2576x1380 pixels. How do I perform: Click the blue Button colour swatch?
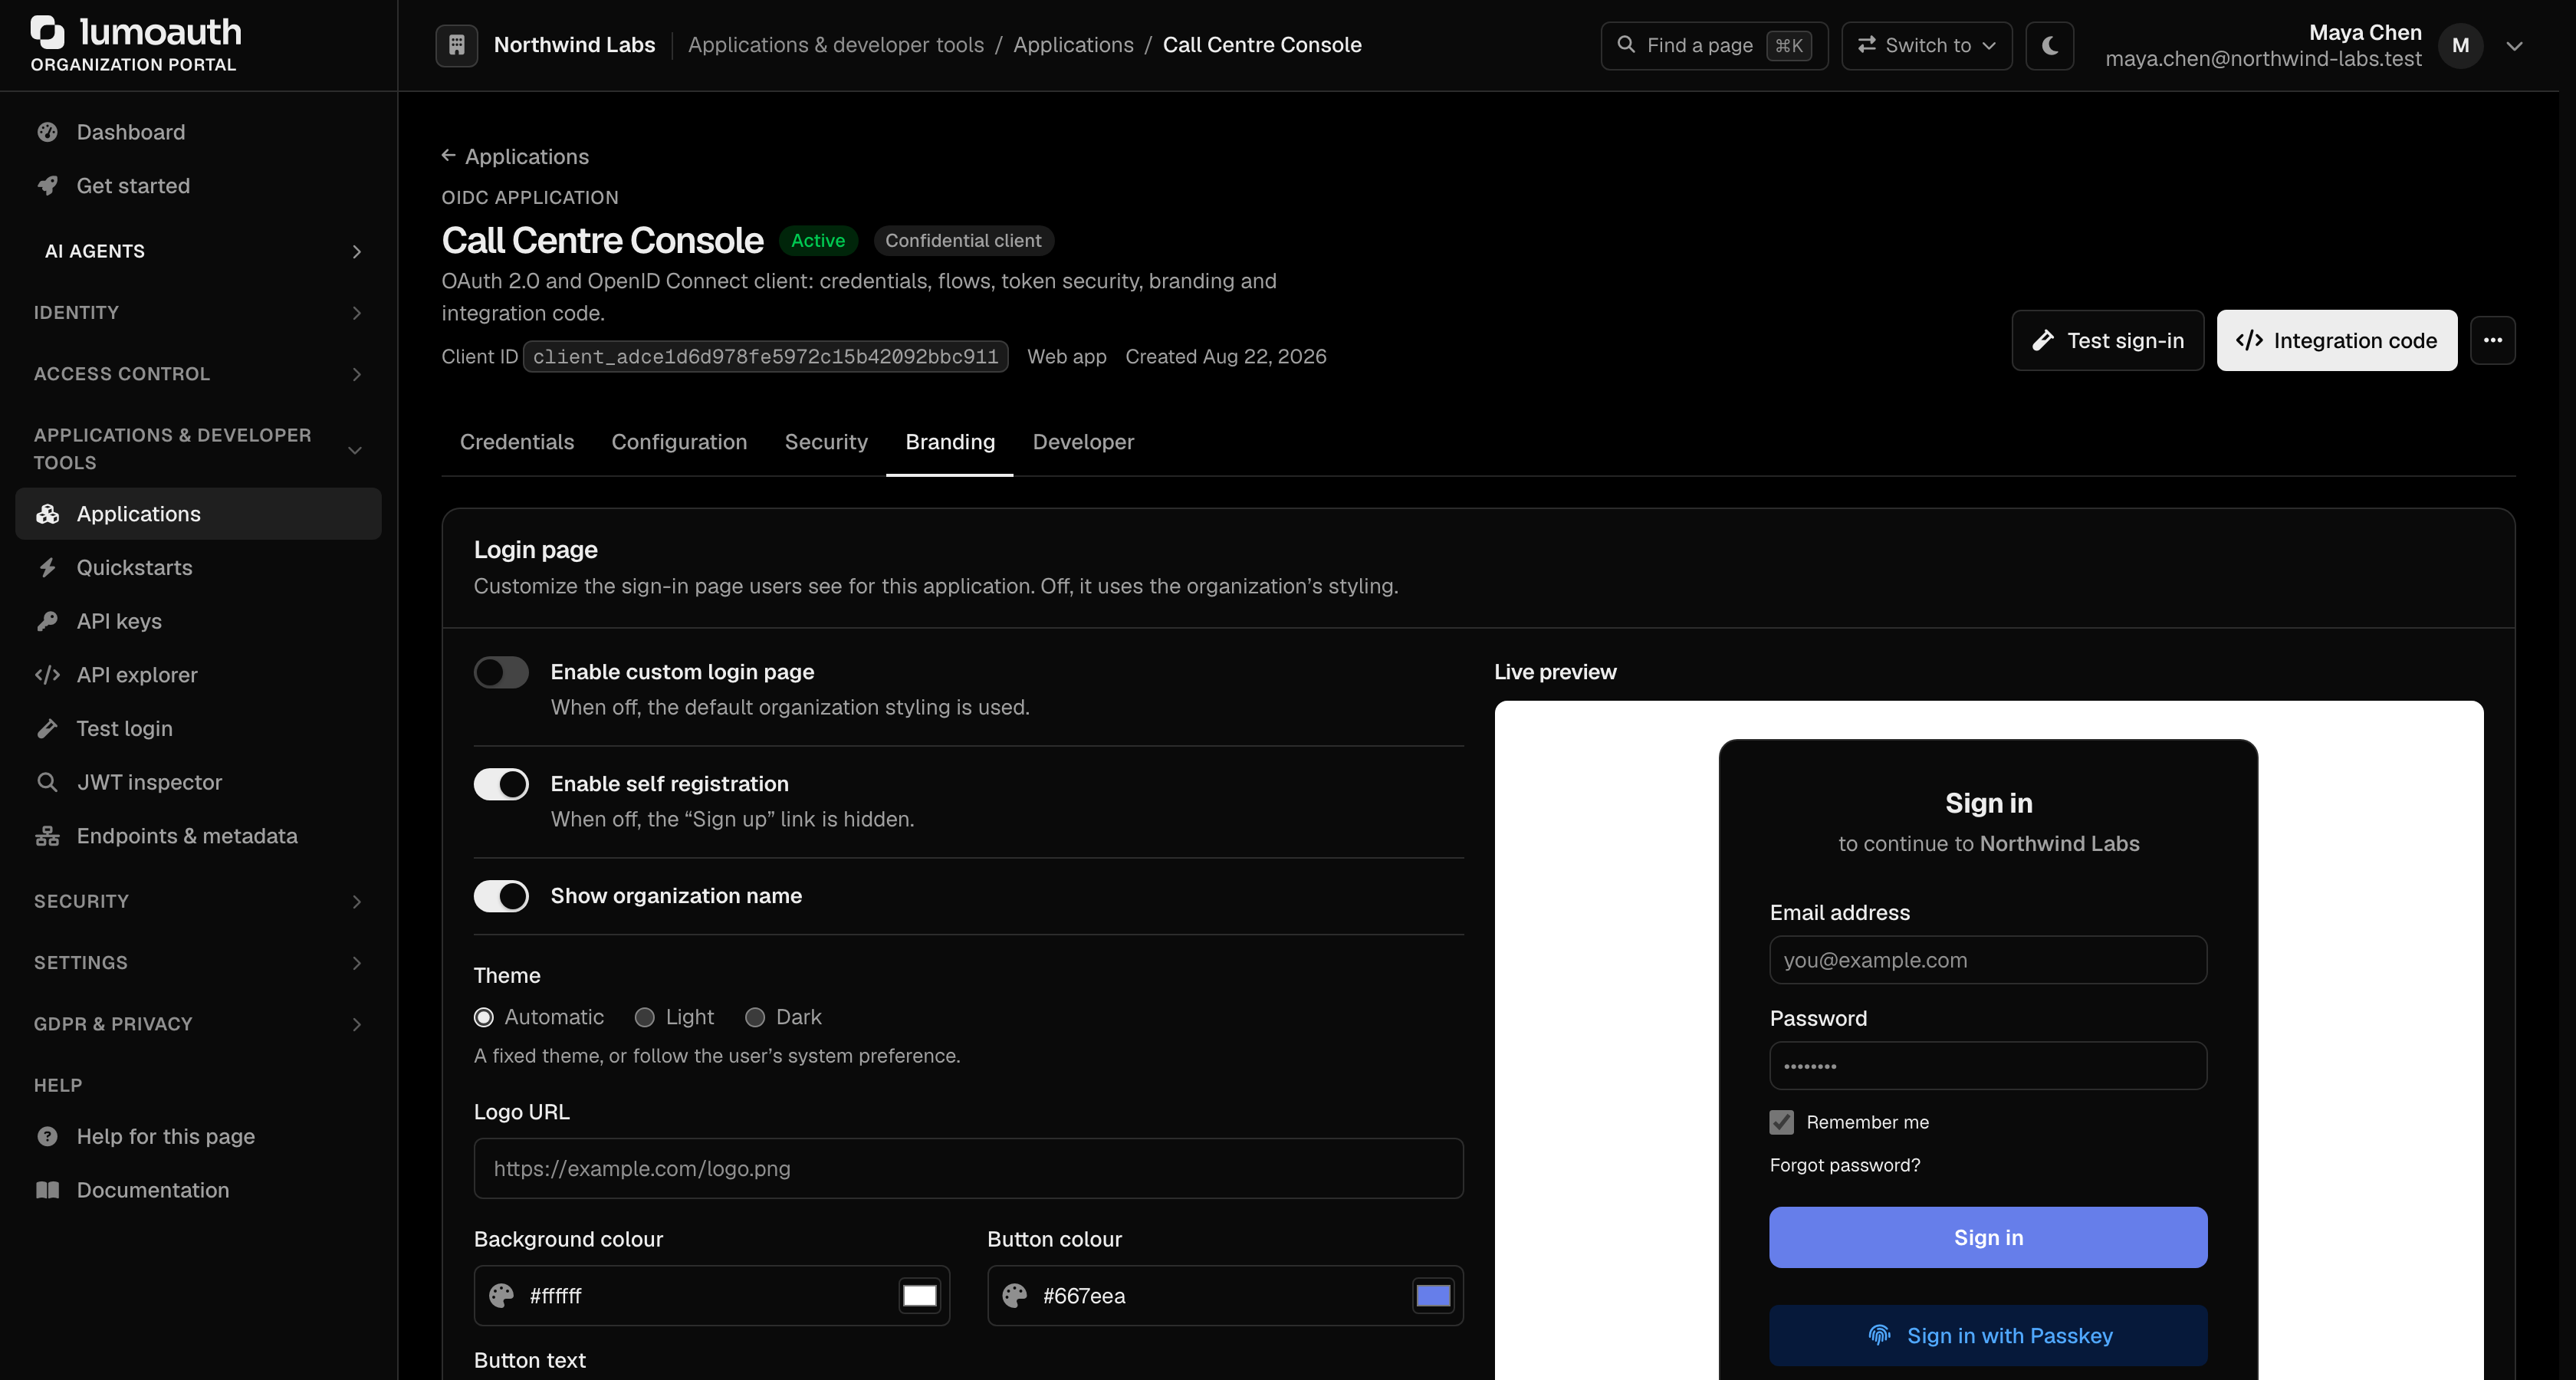tap(1433, 1296)
